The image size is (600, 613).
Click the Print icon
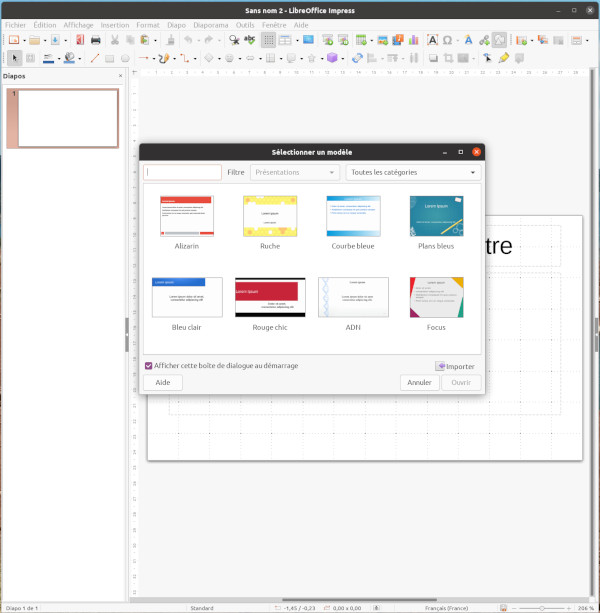tap(95, 40)
